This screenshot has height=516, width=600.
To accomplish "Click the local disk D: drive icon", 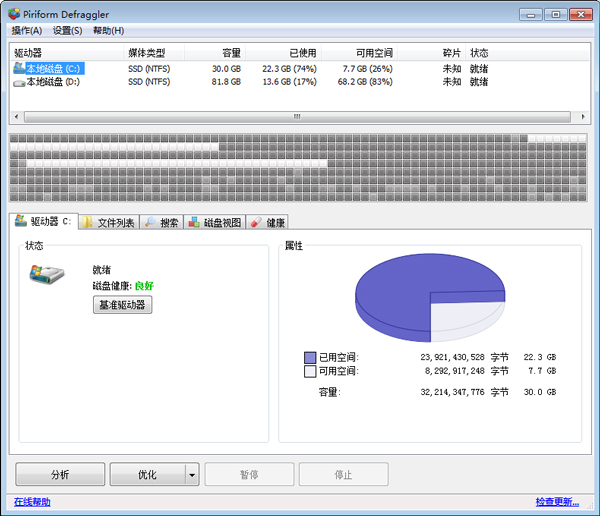I will pyautogui.click(x=19, y=83).
